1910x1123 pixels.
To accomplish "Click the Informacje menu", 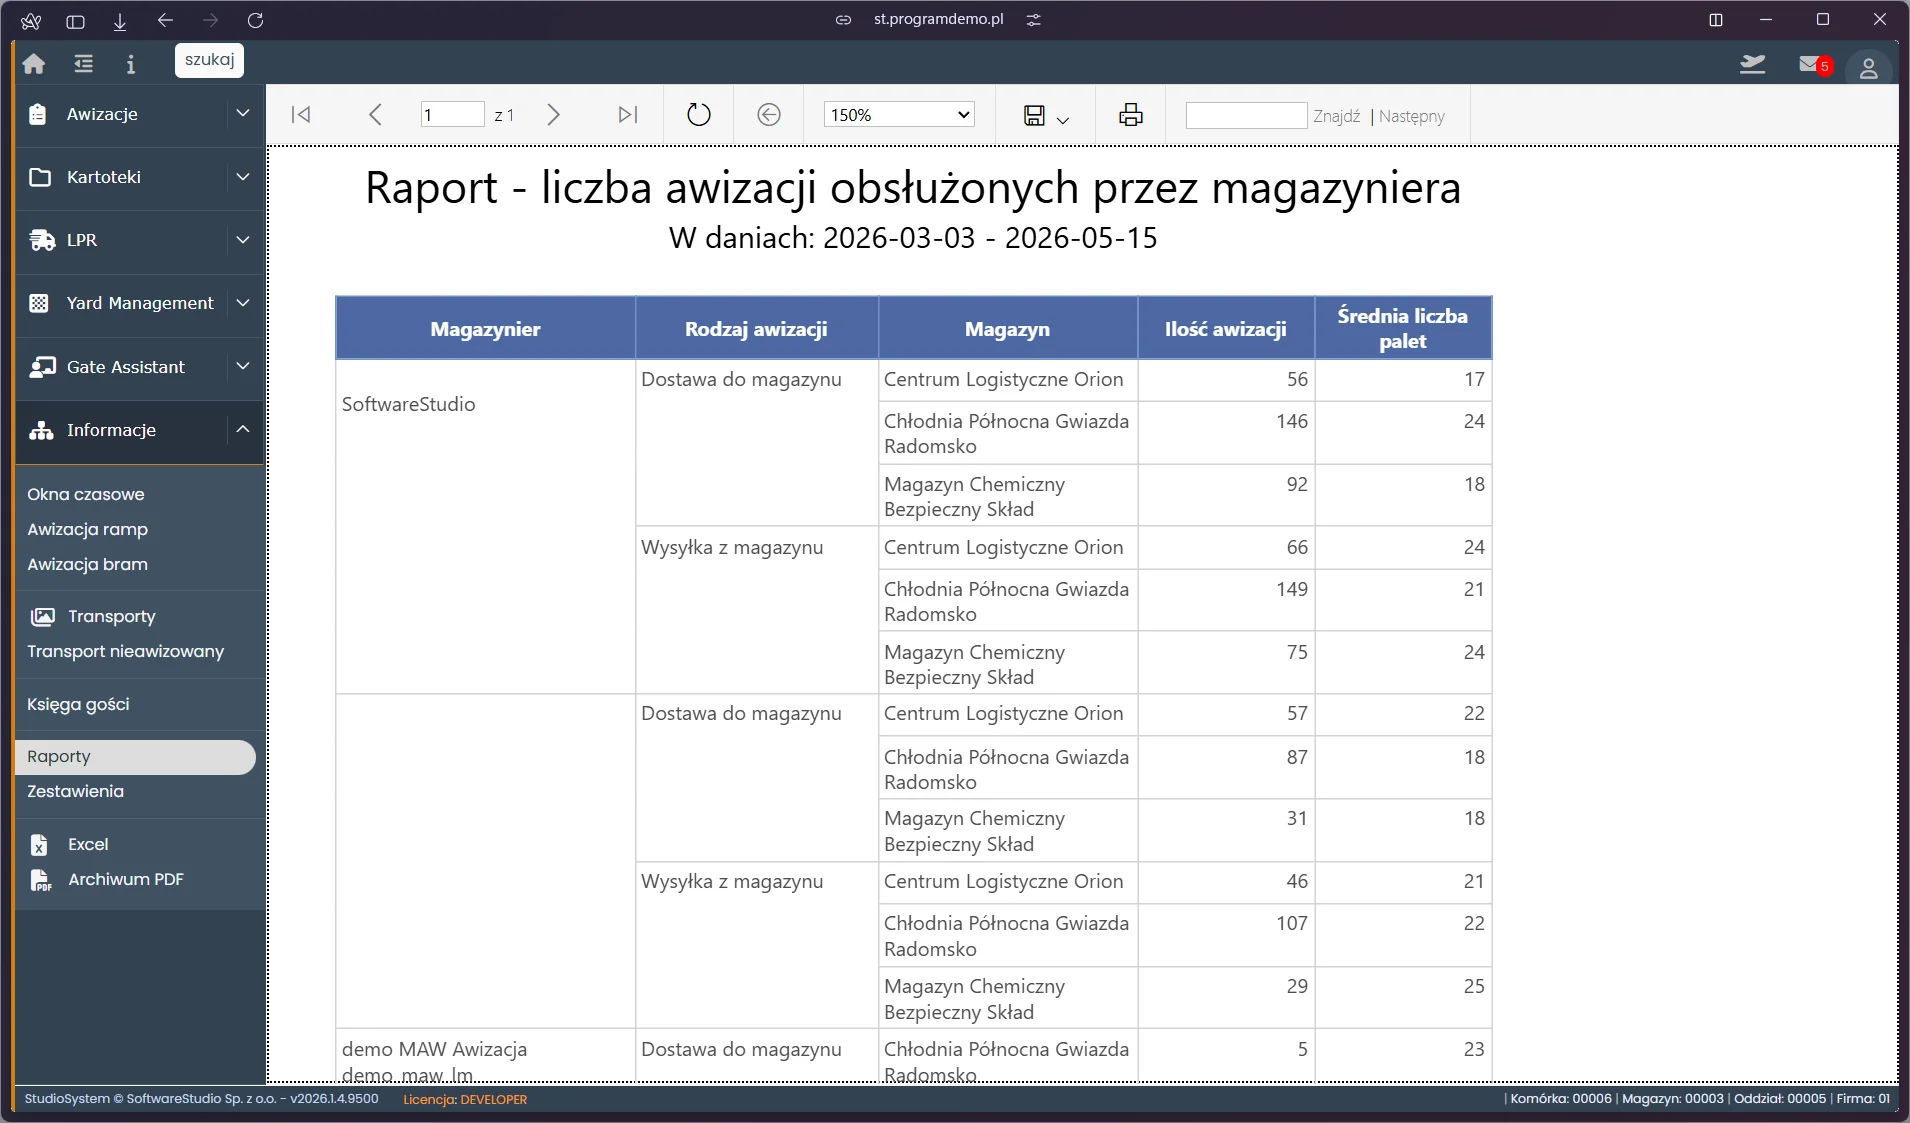I will [x=111, y=430].
